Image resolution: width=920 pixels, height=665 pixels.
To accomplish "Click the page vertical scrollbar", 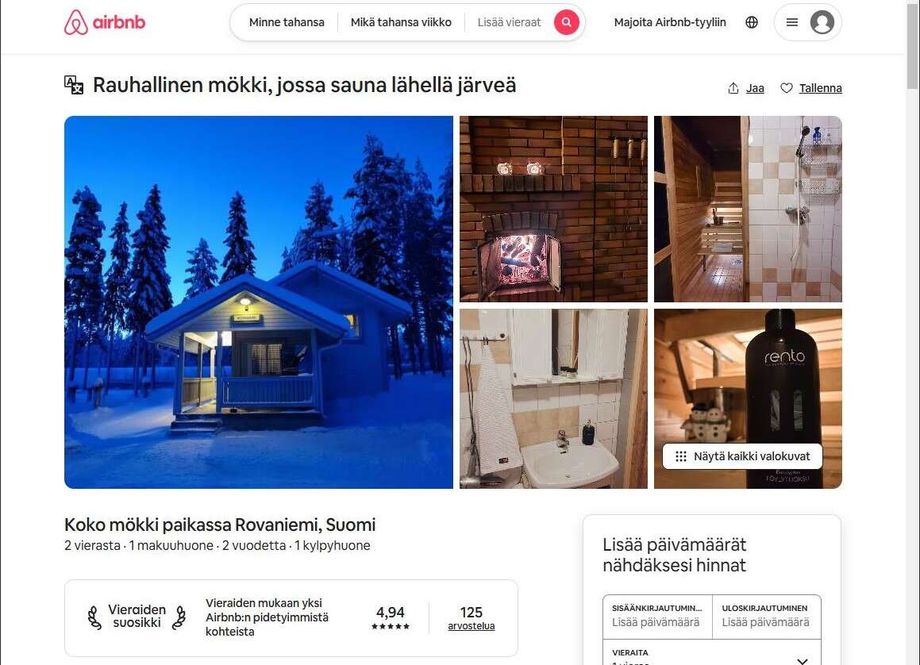I will coord(912,332).
